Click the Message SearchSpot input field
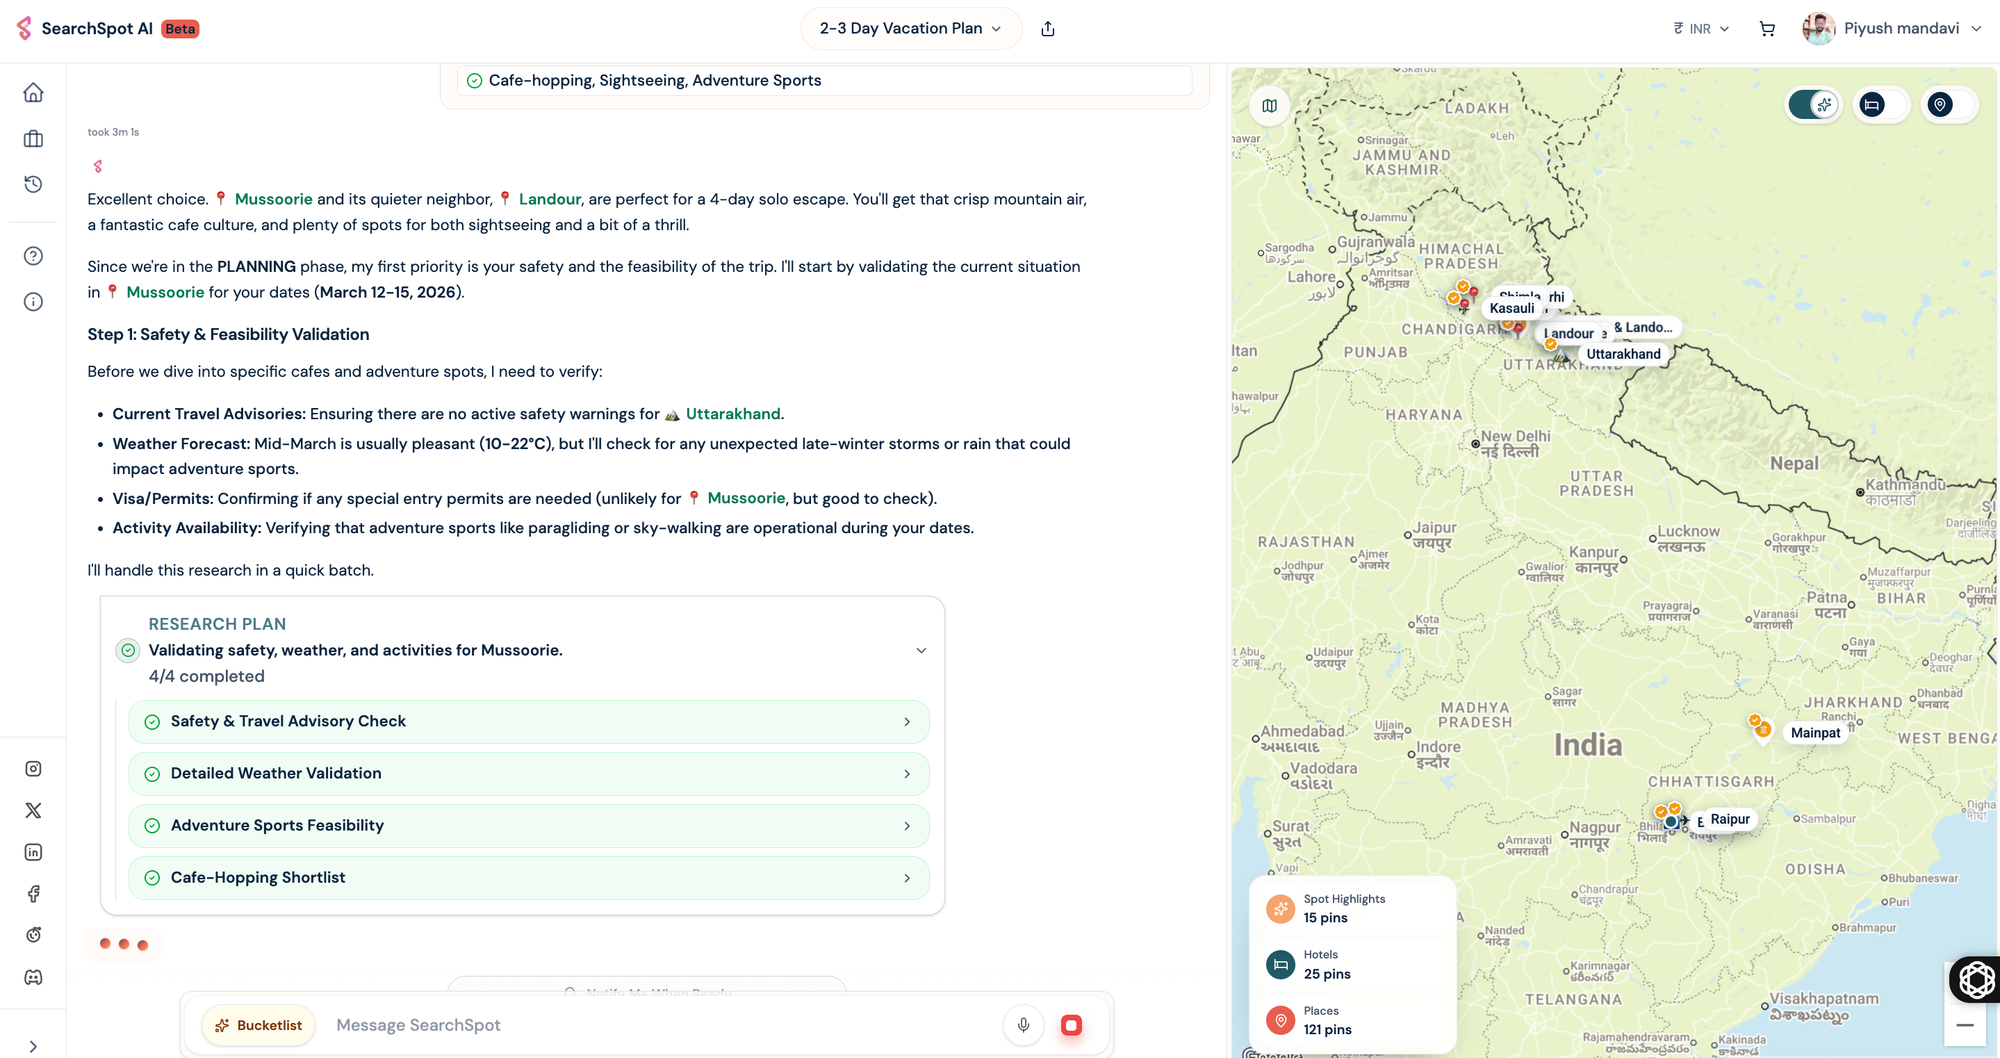2000x1058 pixels. click(660, 1025)
